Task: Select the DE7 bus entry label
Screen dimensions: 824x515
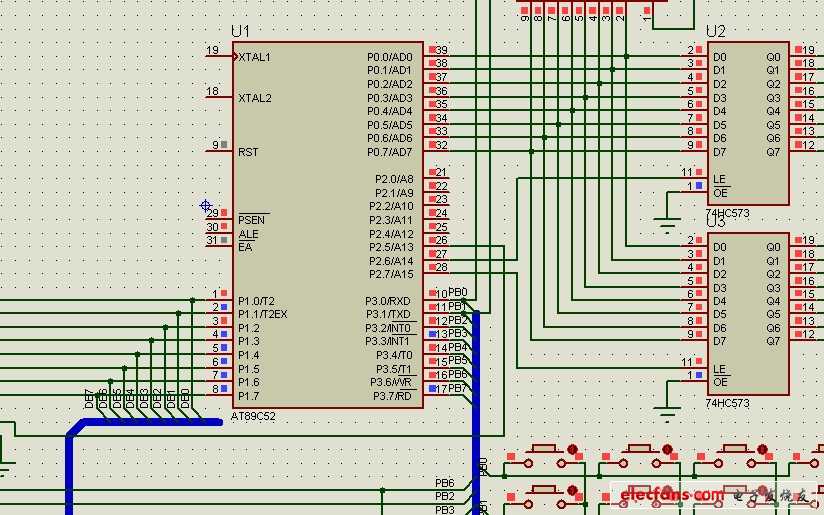Action: (x=89, y=399)
